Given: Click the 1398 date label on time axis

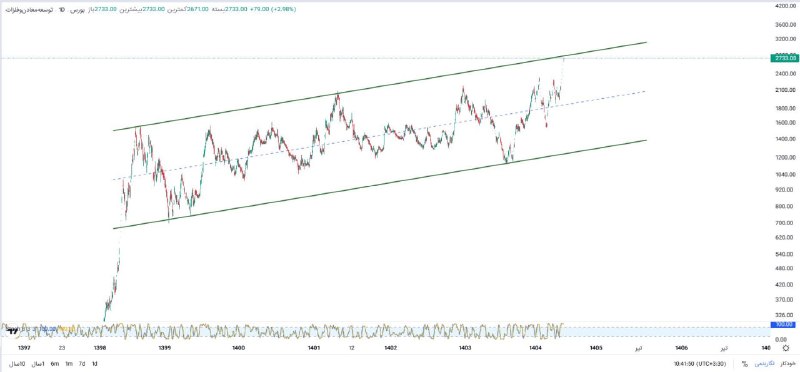Looking at the screenshot, I should pos(100,348).
